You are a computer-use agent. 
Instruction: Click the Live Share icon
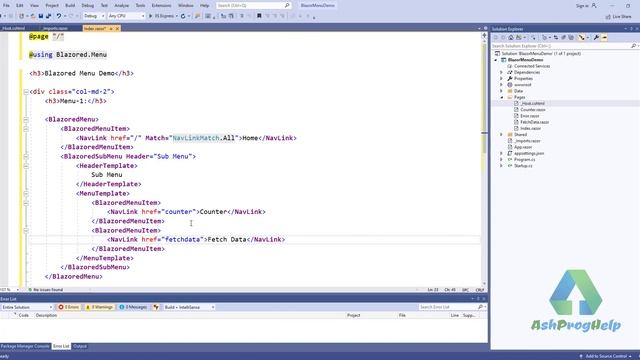(x=608, y=17)
